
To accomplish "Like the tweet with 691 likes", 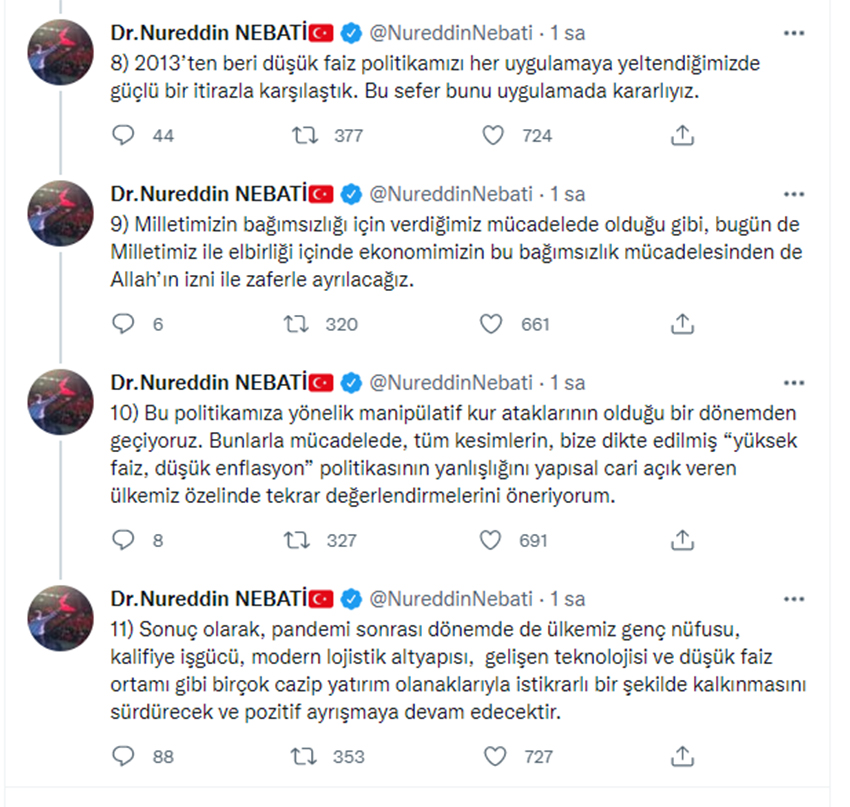I will [491, 540].
